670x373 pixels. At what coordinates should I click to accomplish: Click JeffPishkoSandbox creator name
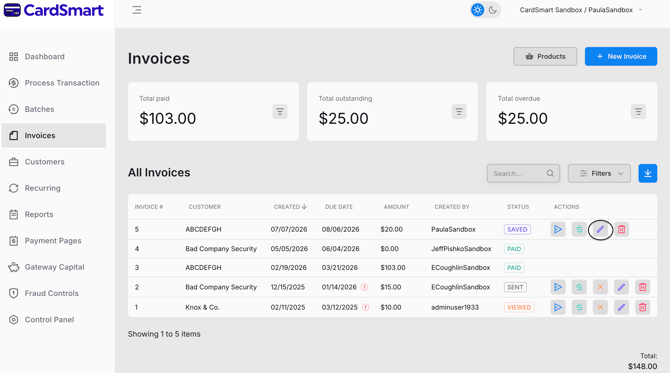pos(461,249)
